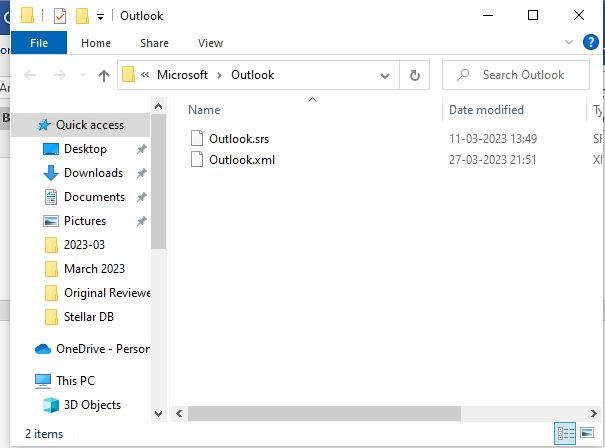Open Desktop in the navigation pane
Screen dimensions: 605x448
coord(85,149)
